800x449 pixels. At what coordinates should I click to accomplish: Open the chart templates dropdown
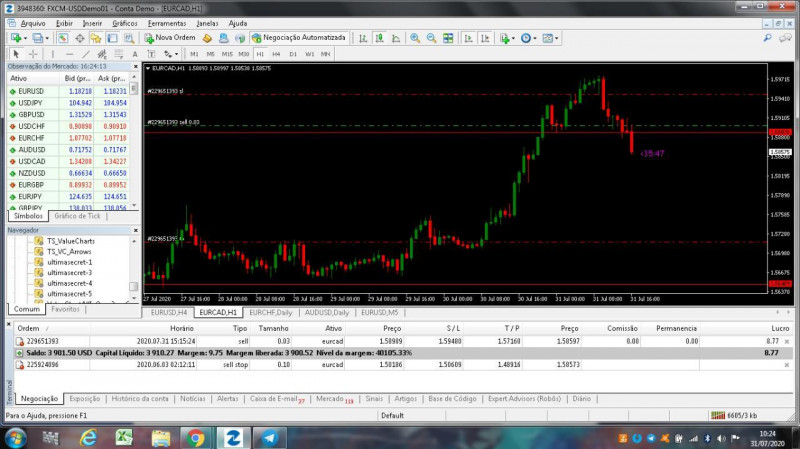click(555, 38)
